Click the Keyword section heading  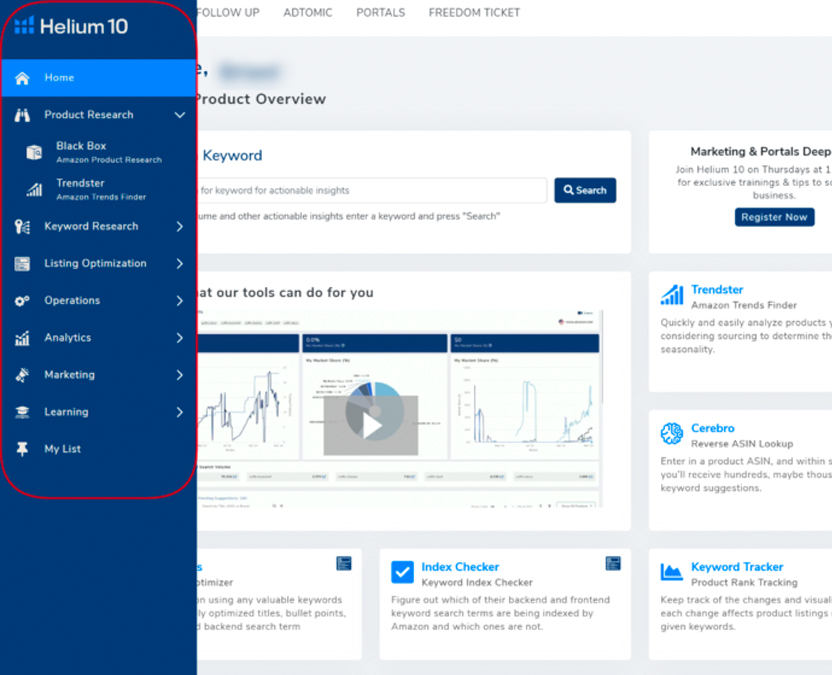[232, 155]
